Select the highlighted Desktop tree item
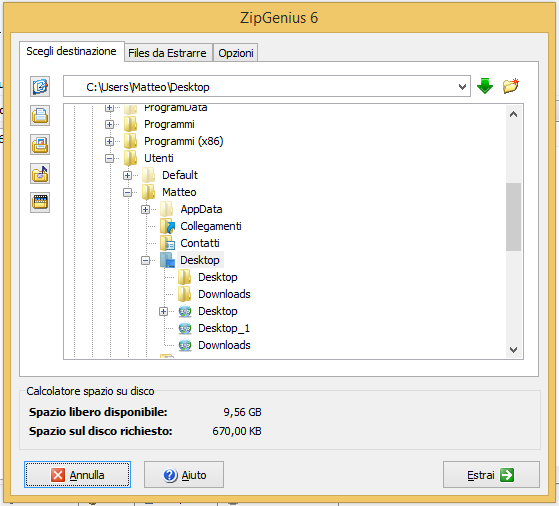559x506 pixels. click(x=200, y=260)
